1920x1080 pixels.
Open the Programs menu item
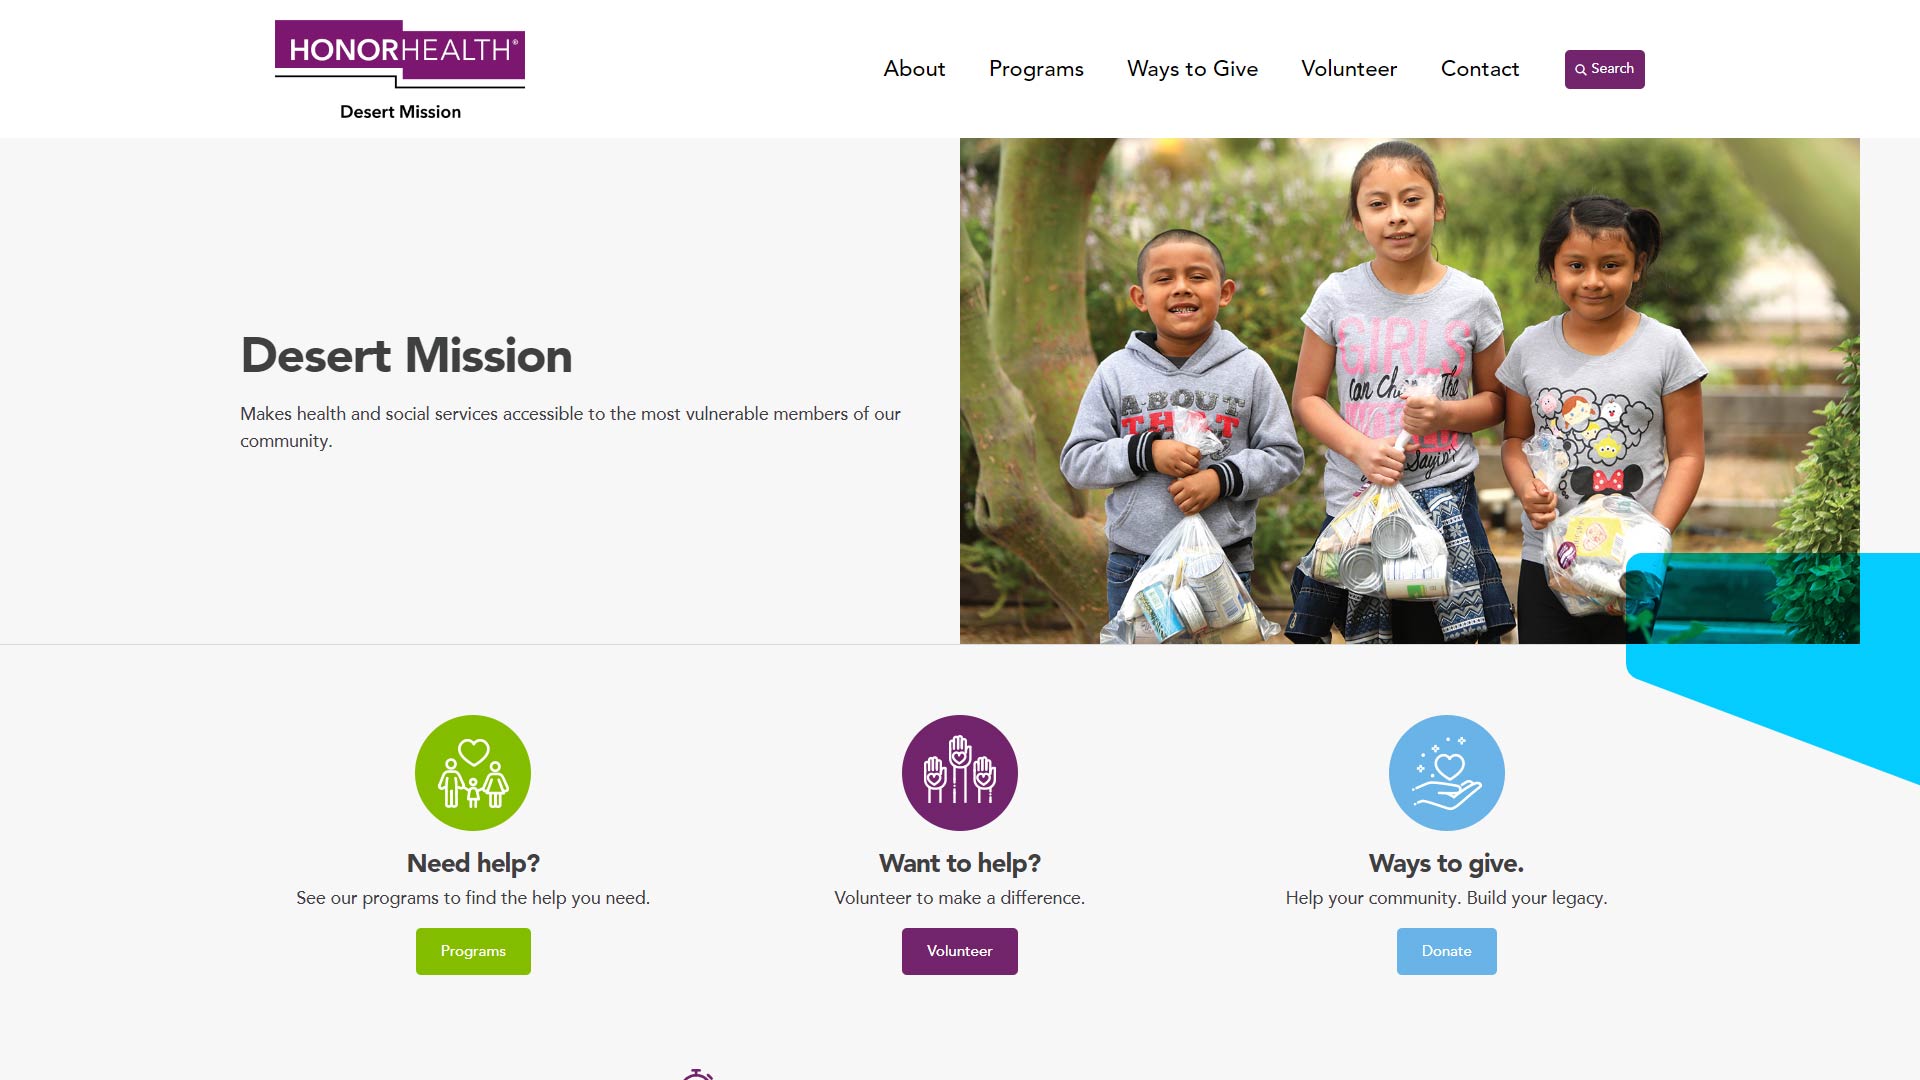pyautogui.click(x=1036, y=69)
